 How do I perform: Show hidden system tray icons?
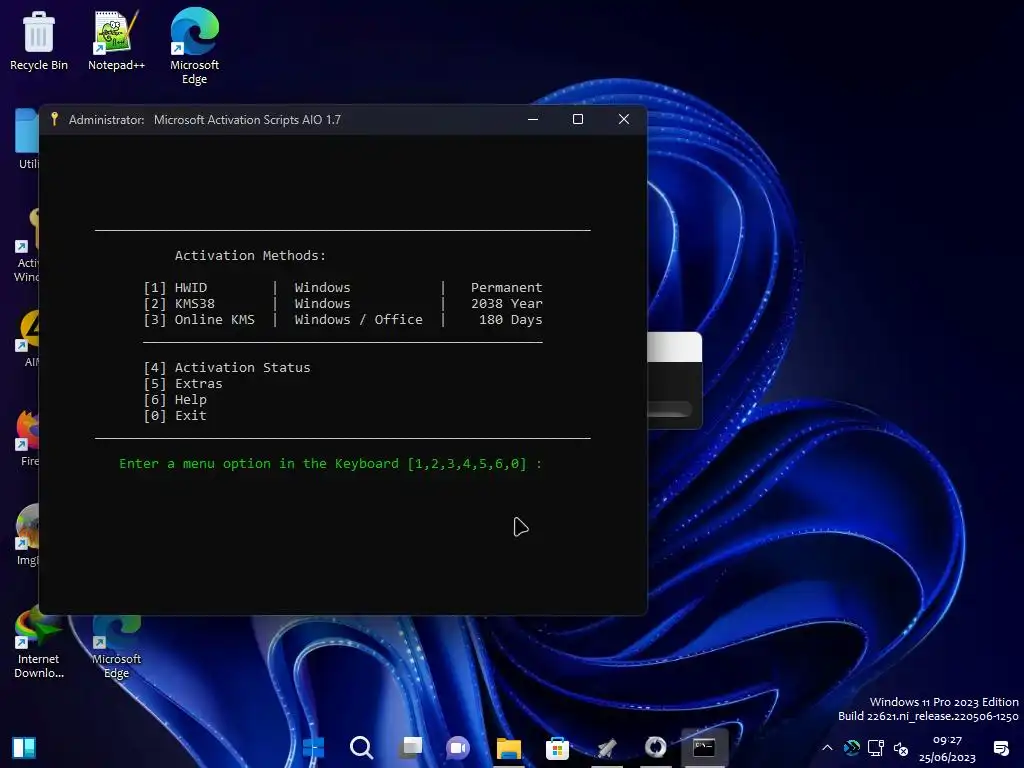(827, 748)
